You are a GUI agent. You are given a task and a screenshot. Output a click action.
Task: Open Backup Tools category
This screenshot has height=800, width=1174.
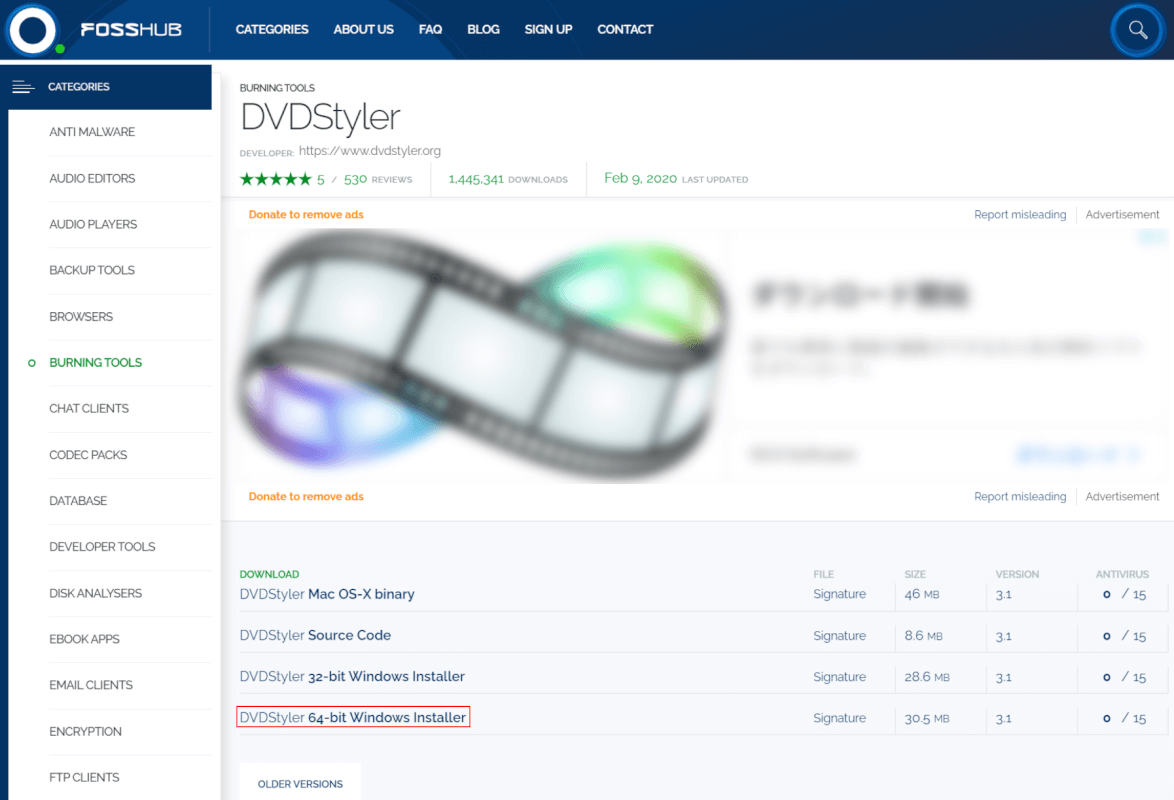point(92,270)
